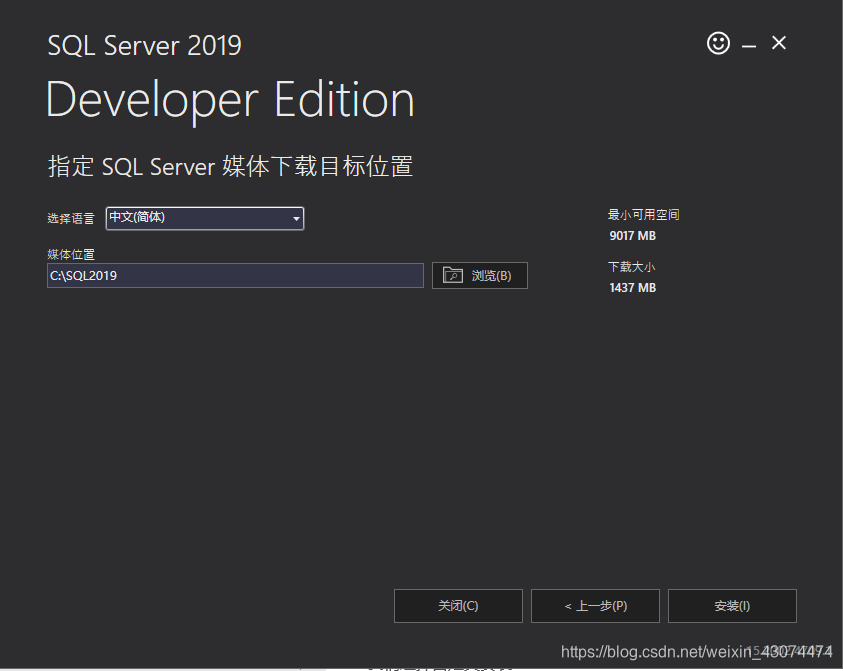Click the smiley feedback icon
The image size is (843, 671).
tap(718, 43)
